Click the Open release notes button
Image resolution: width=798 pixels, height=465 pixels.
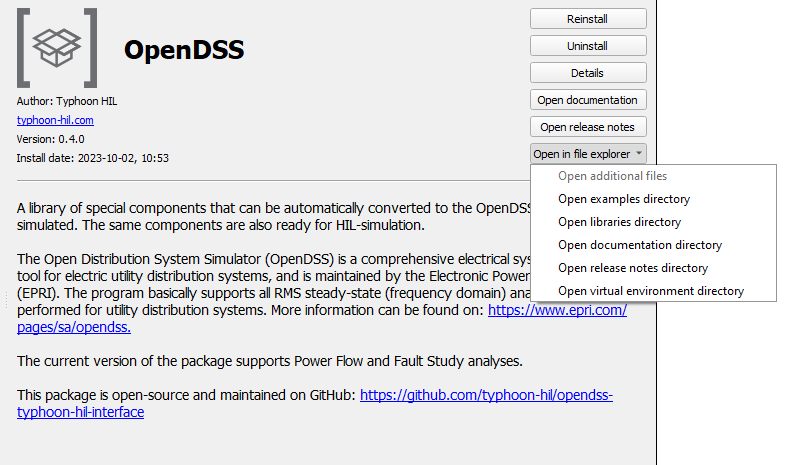[587, 127]
